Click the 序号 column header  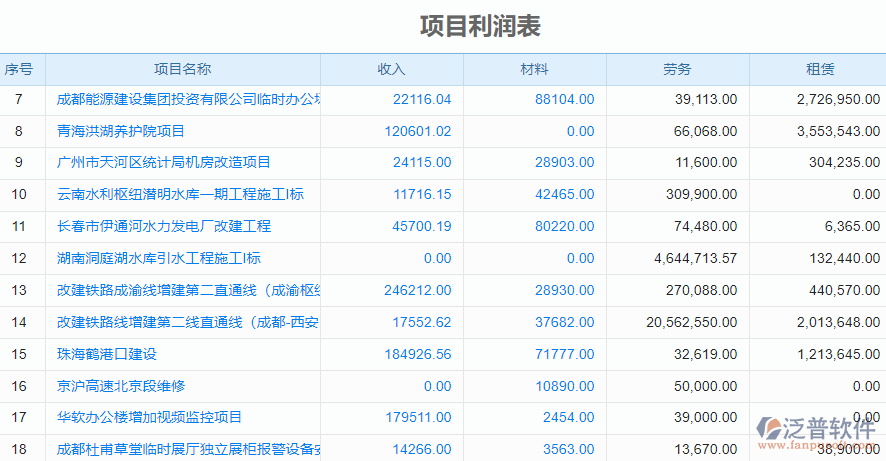click(x=19, y=70)
